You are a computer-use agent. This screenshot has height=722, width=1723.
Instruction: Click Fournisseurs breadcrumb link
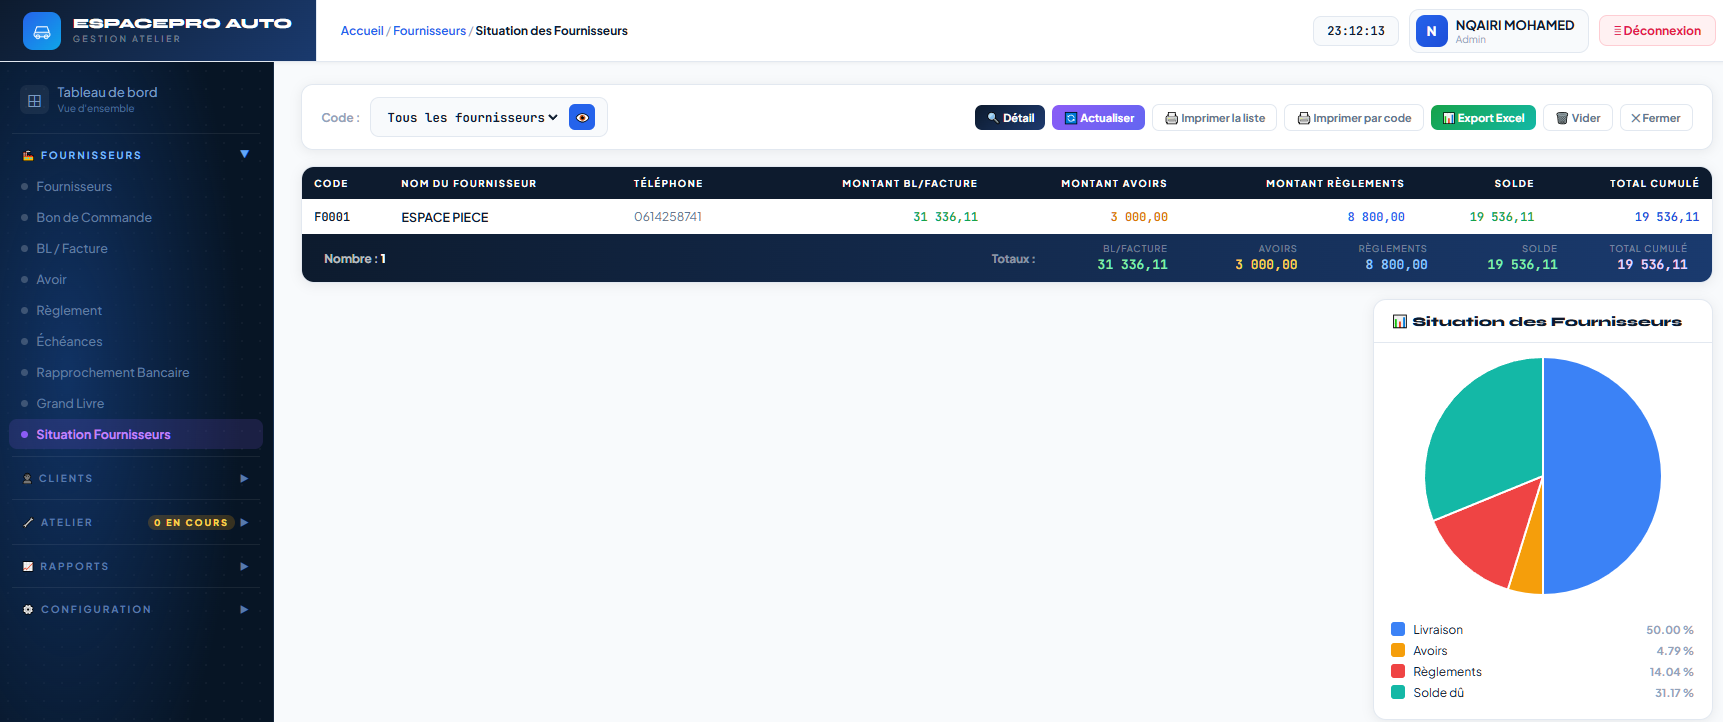[429, 31]
